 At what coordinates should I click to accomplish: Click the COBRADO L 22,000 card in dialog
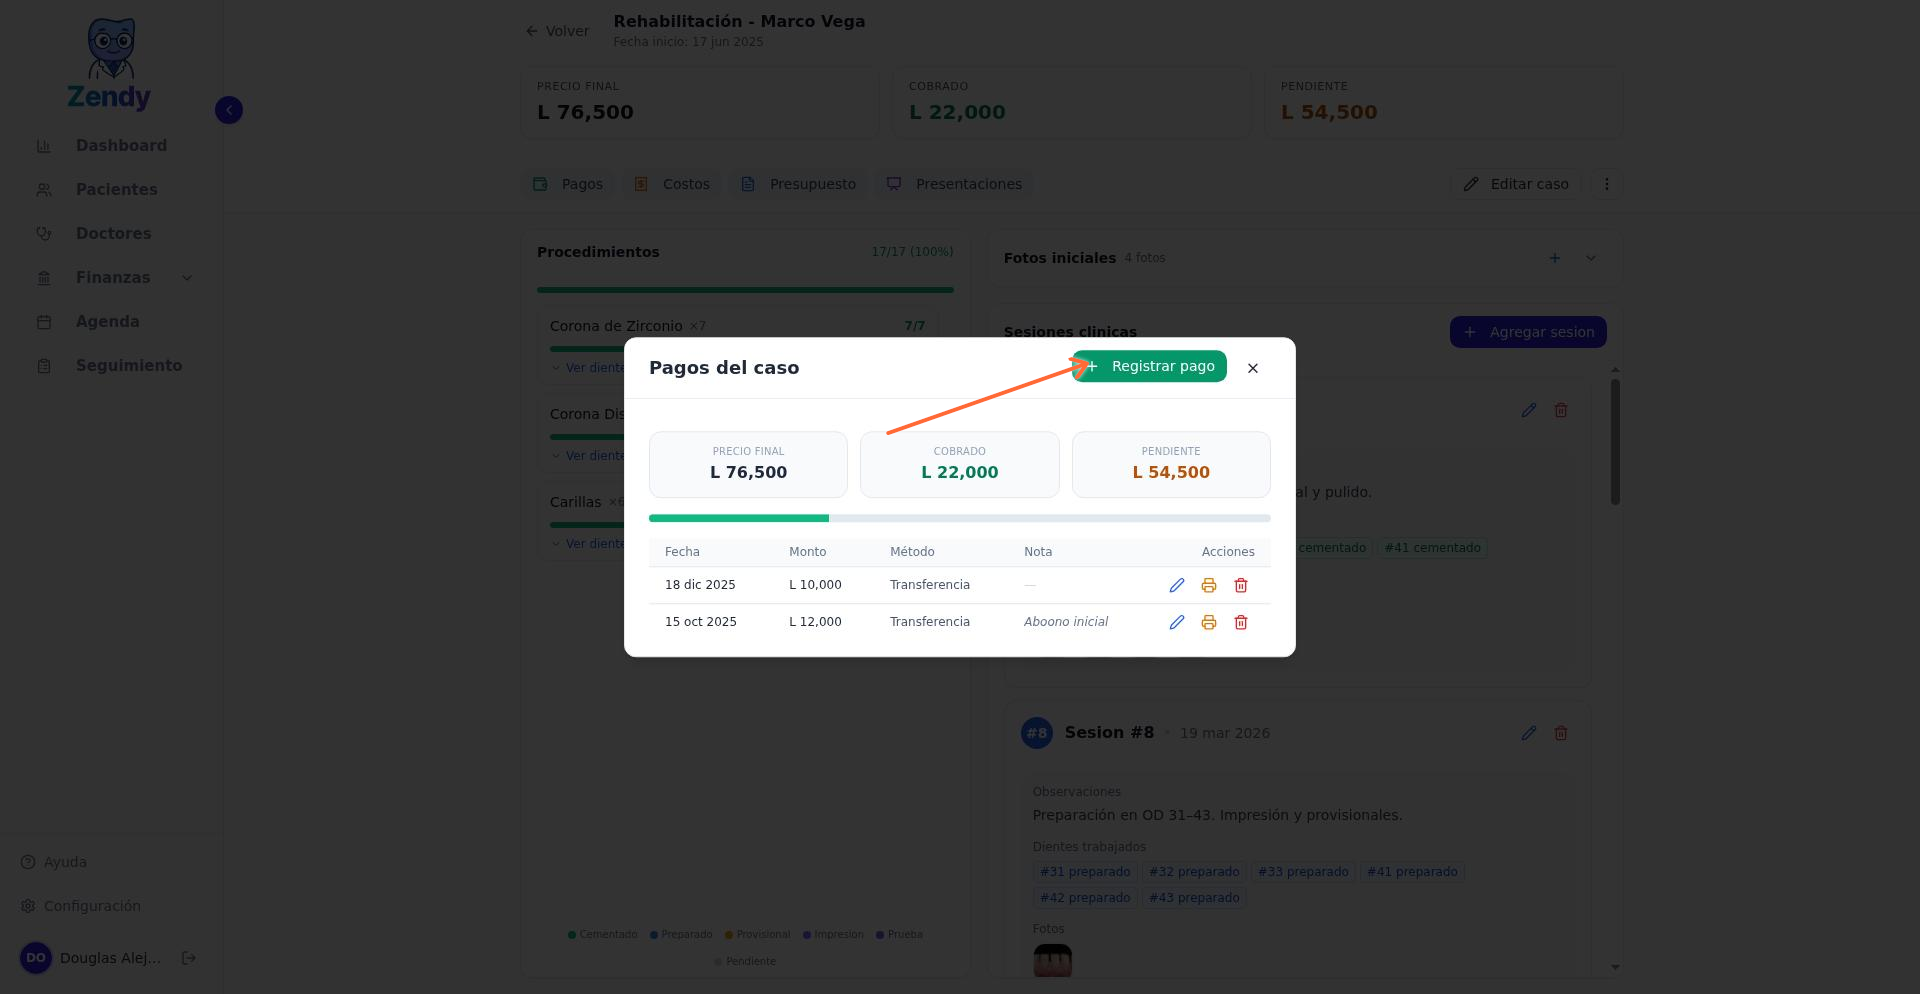click(960, 464)
